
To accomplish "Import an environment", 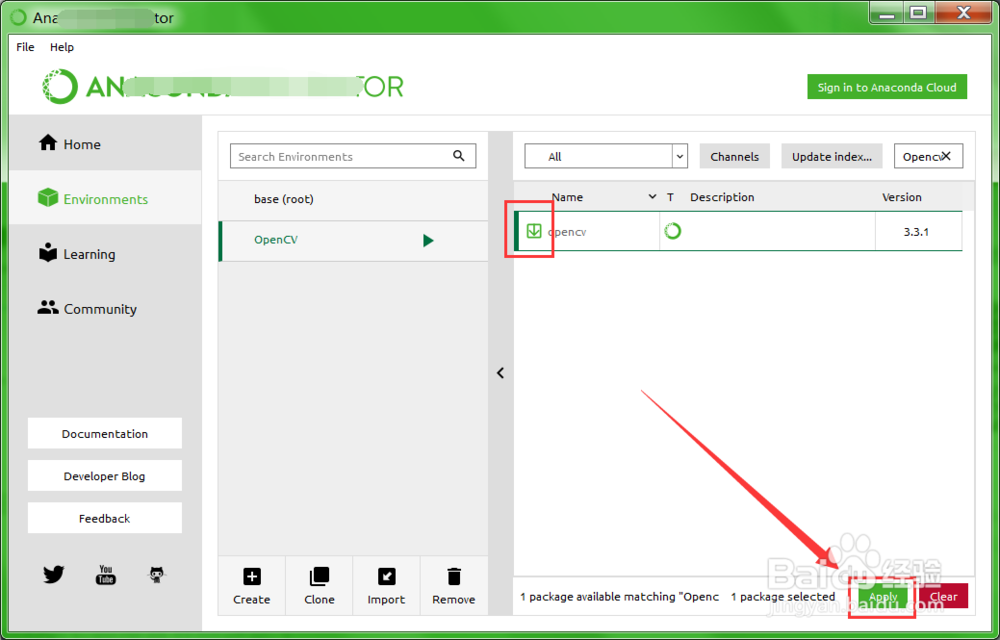I will (386, 586).
